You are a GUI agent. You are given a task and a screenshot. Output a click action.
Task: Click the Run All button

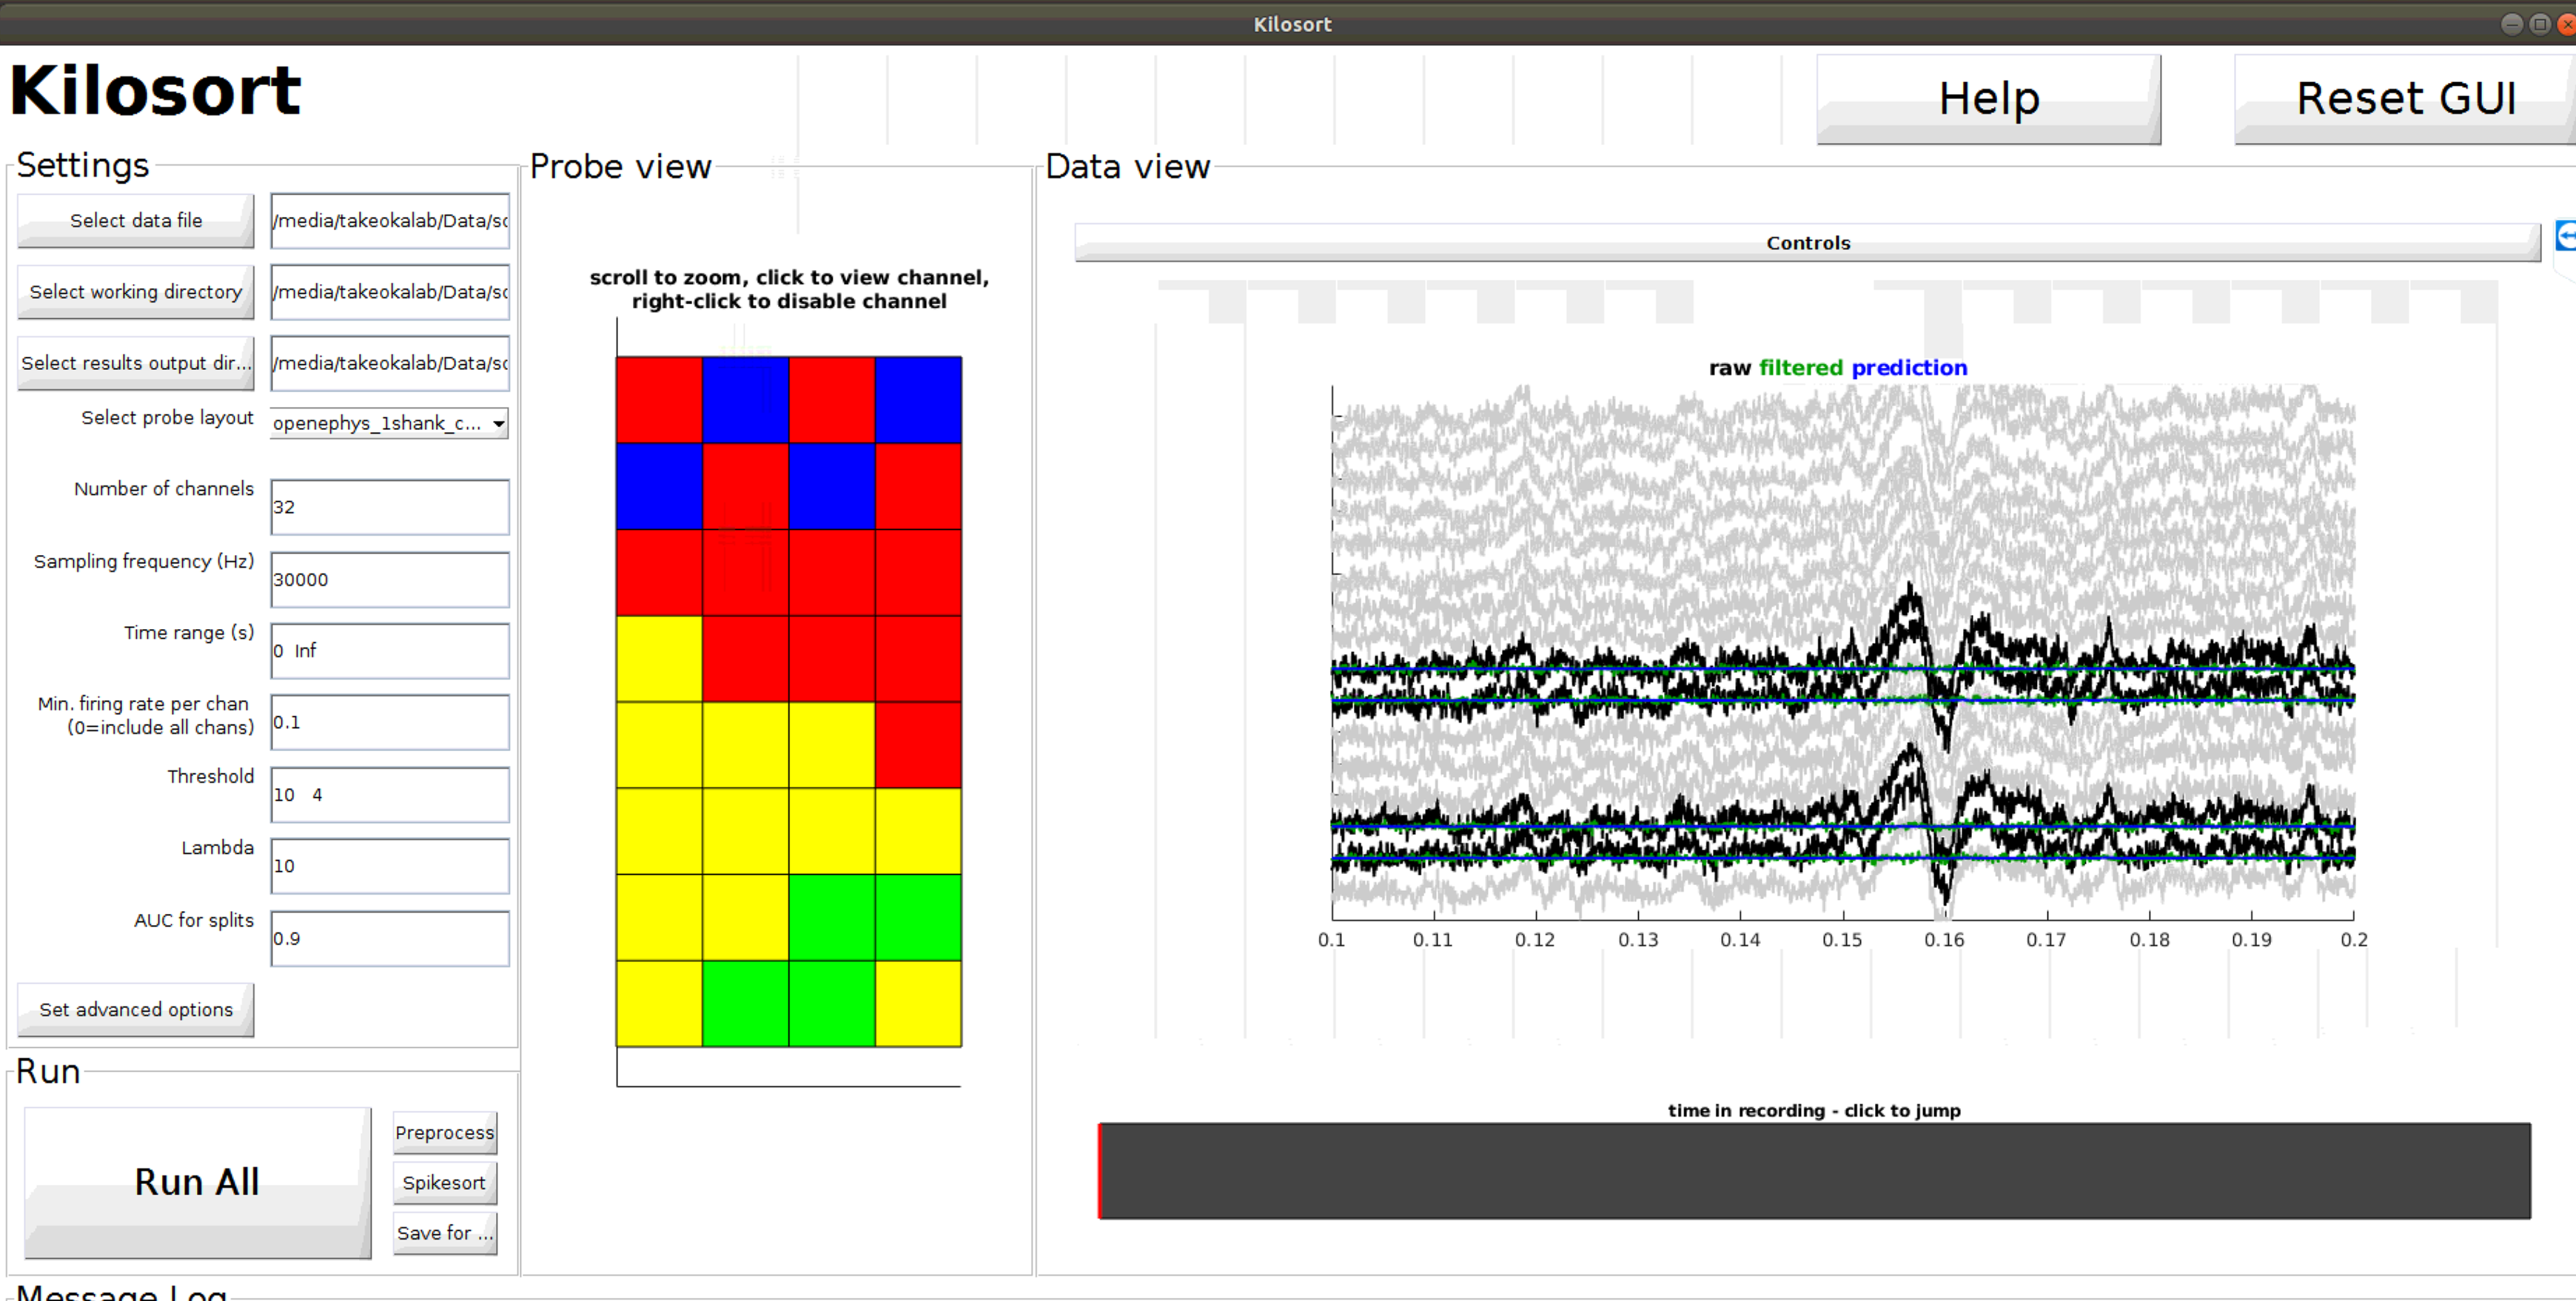coord(196,1181)
